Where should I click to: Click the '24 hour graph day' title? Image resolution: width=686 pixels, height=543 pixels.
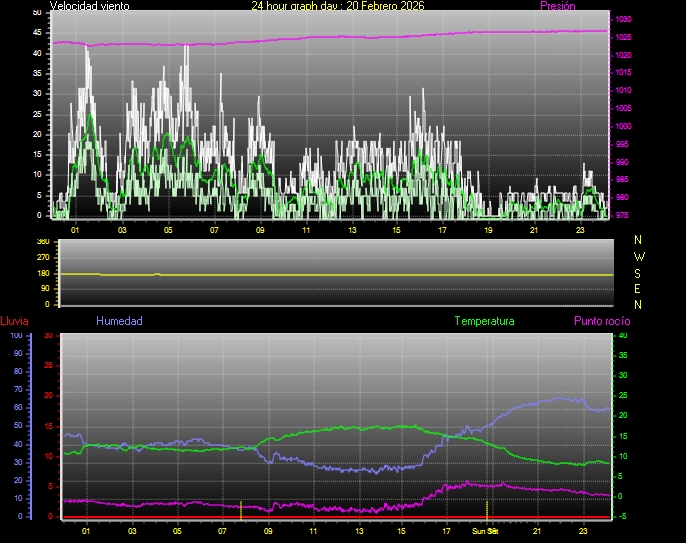tap(338, 6)
